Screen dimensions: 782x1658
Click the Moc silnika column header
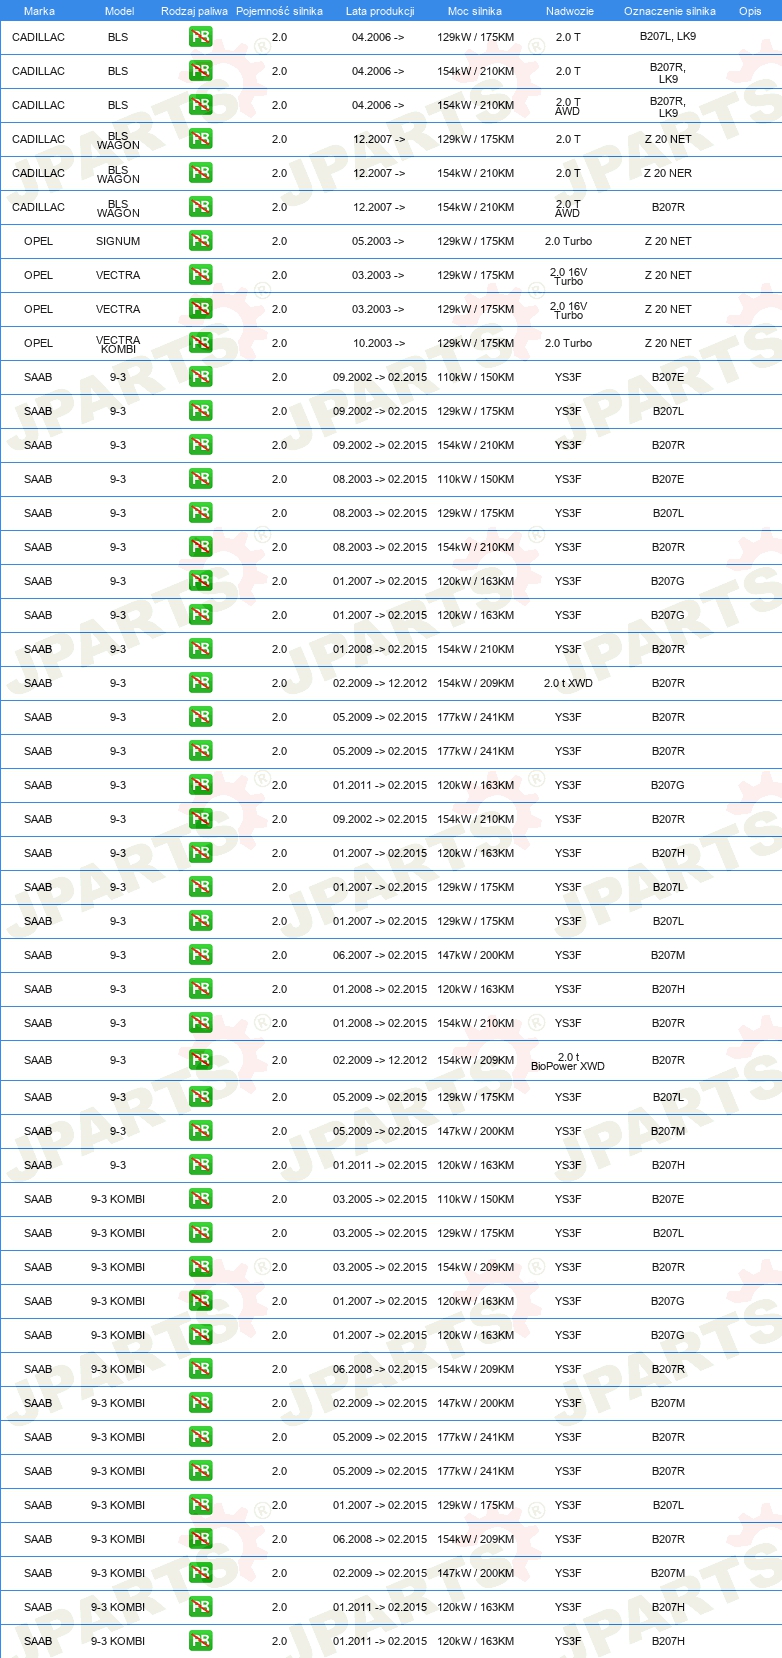click(x=475, y=11)
